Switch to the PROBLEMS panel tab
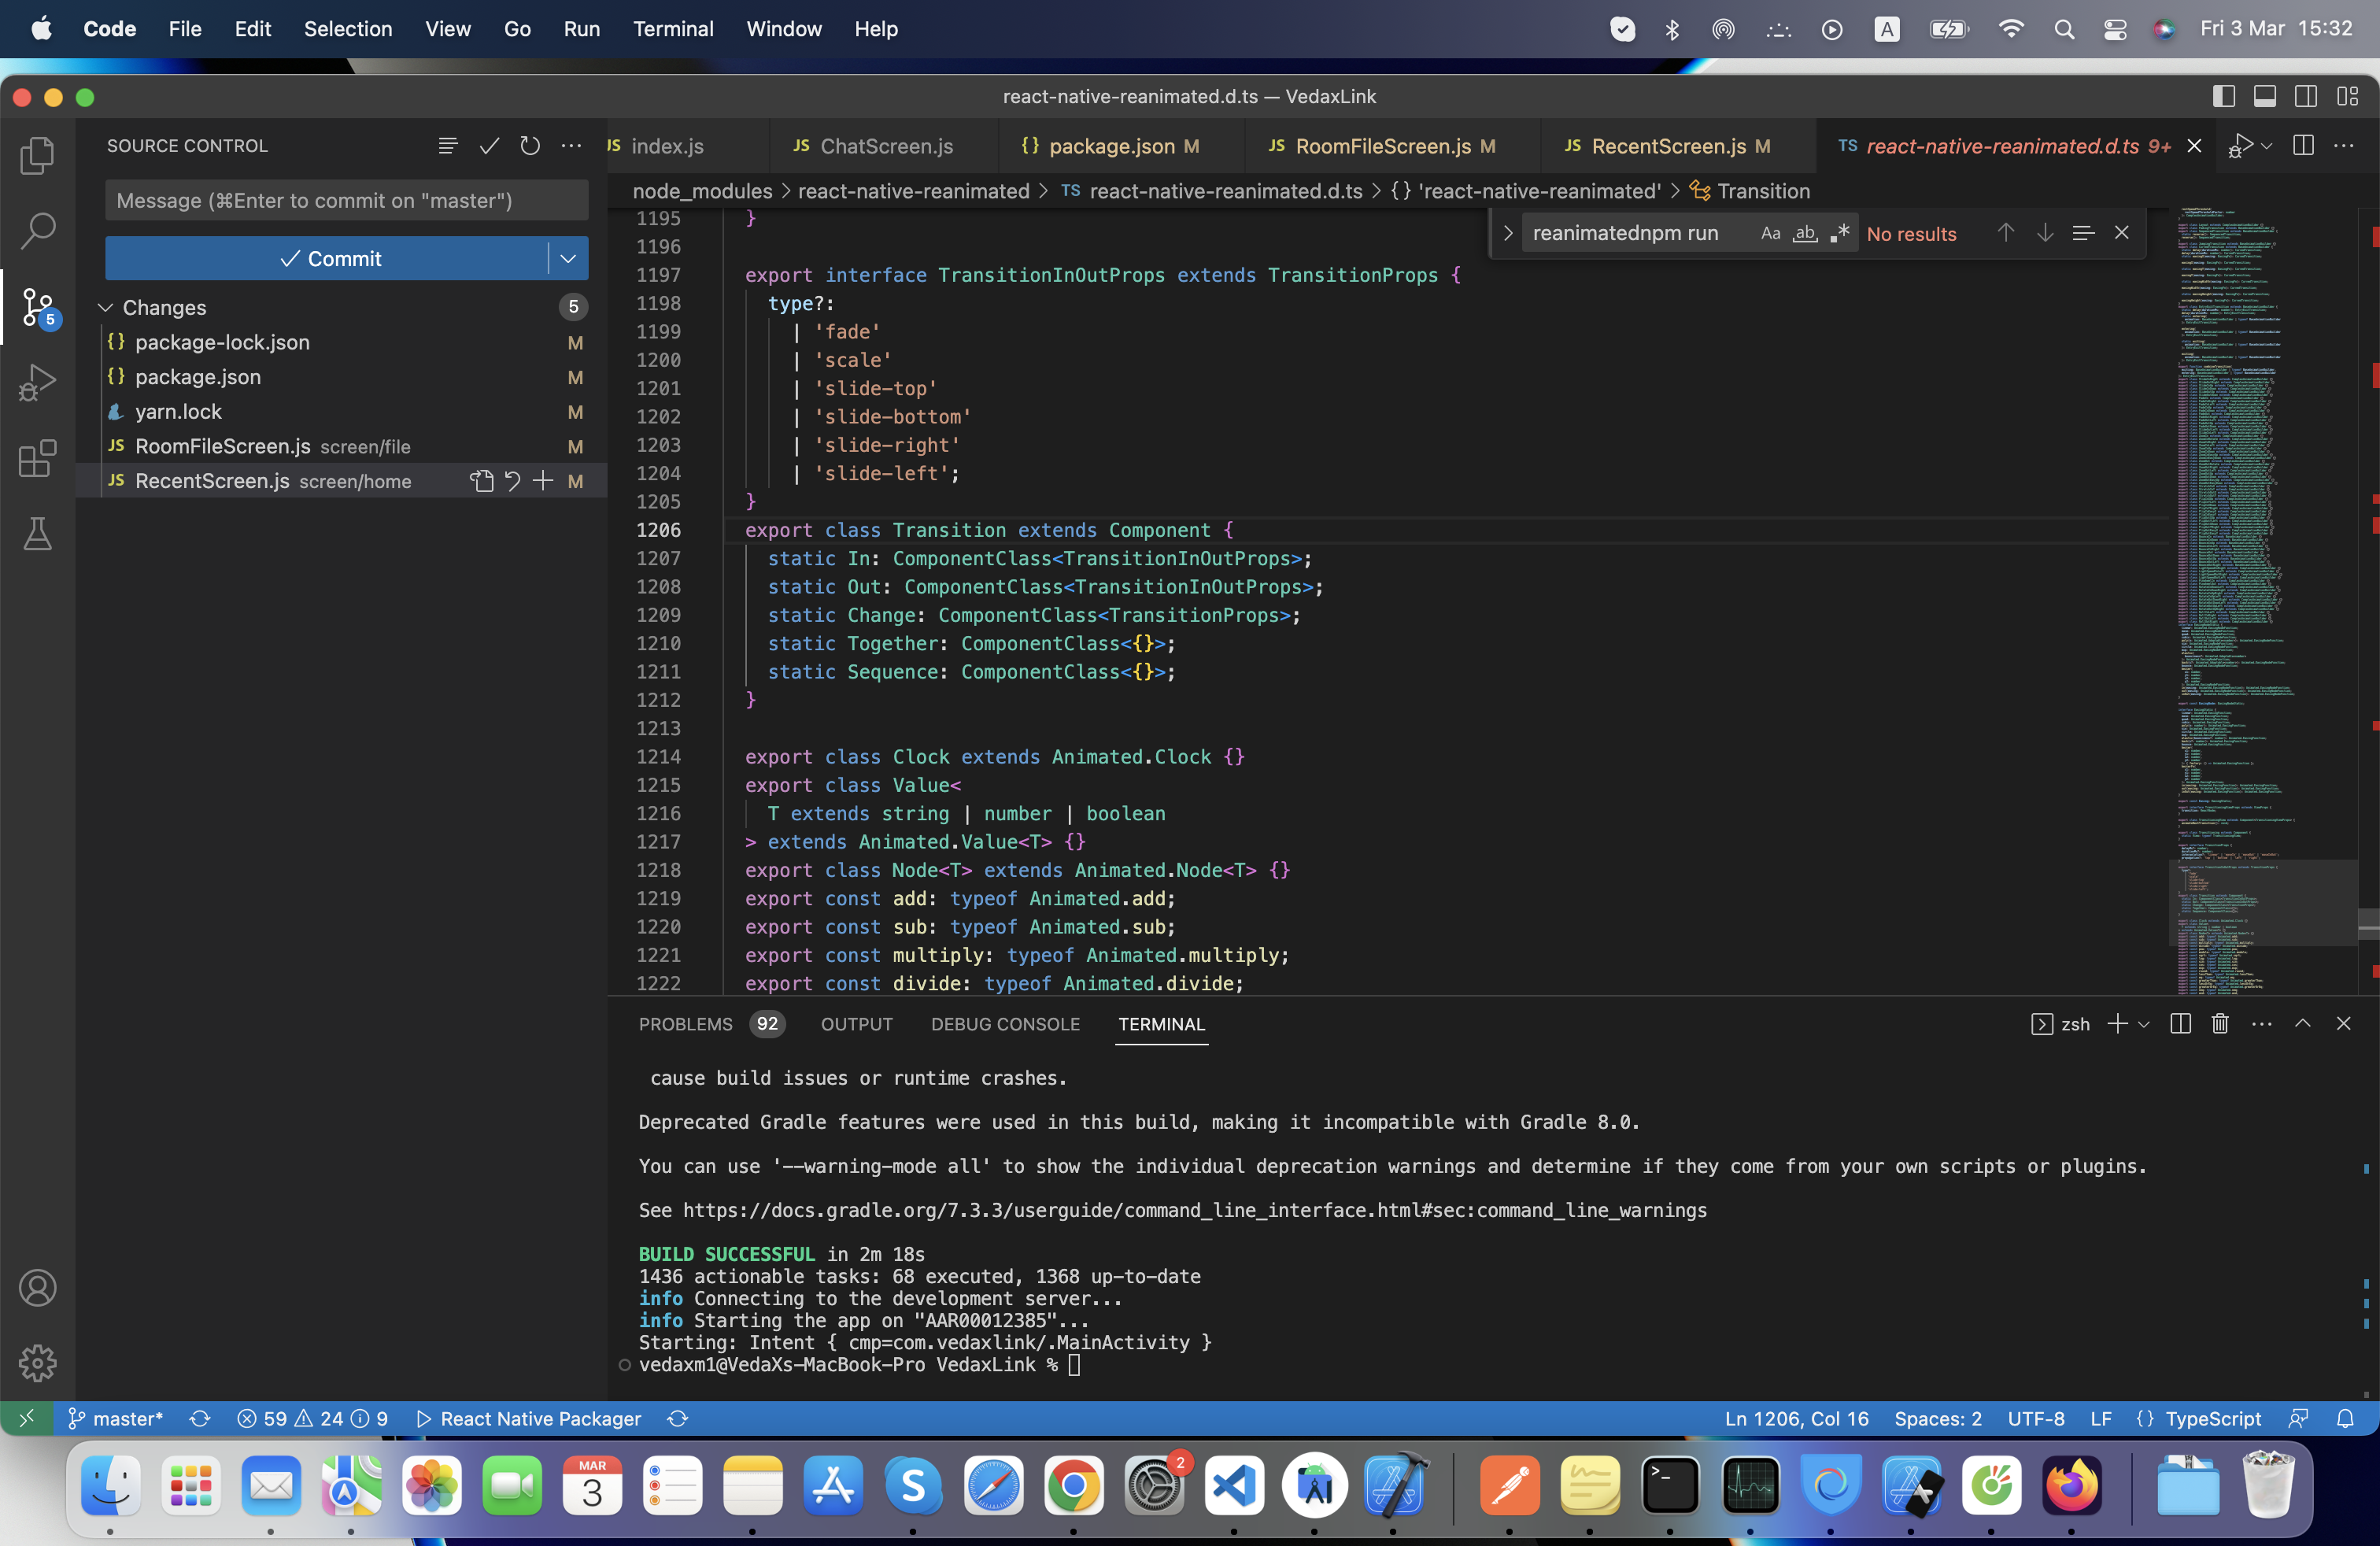The image size is (2380, 1546). coord(686,1025)
